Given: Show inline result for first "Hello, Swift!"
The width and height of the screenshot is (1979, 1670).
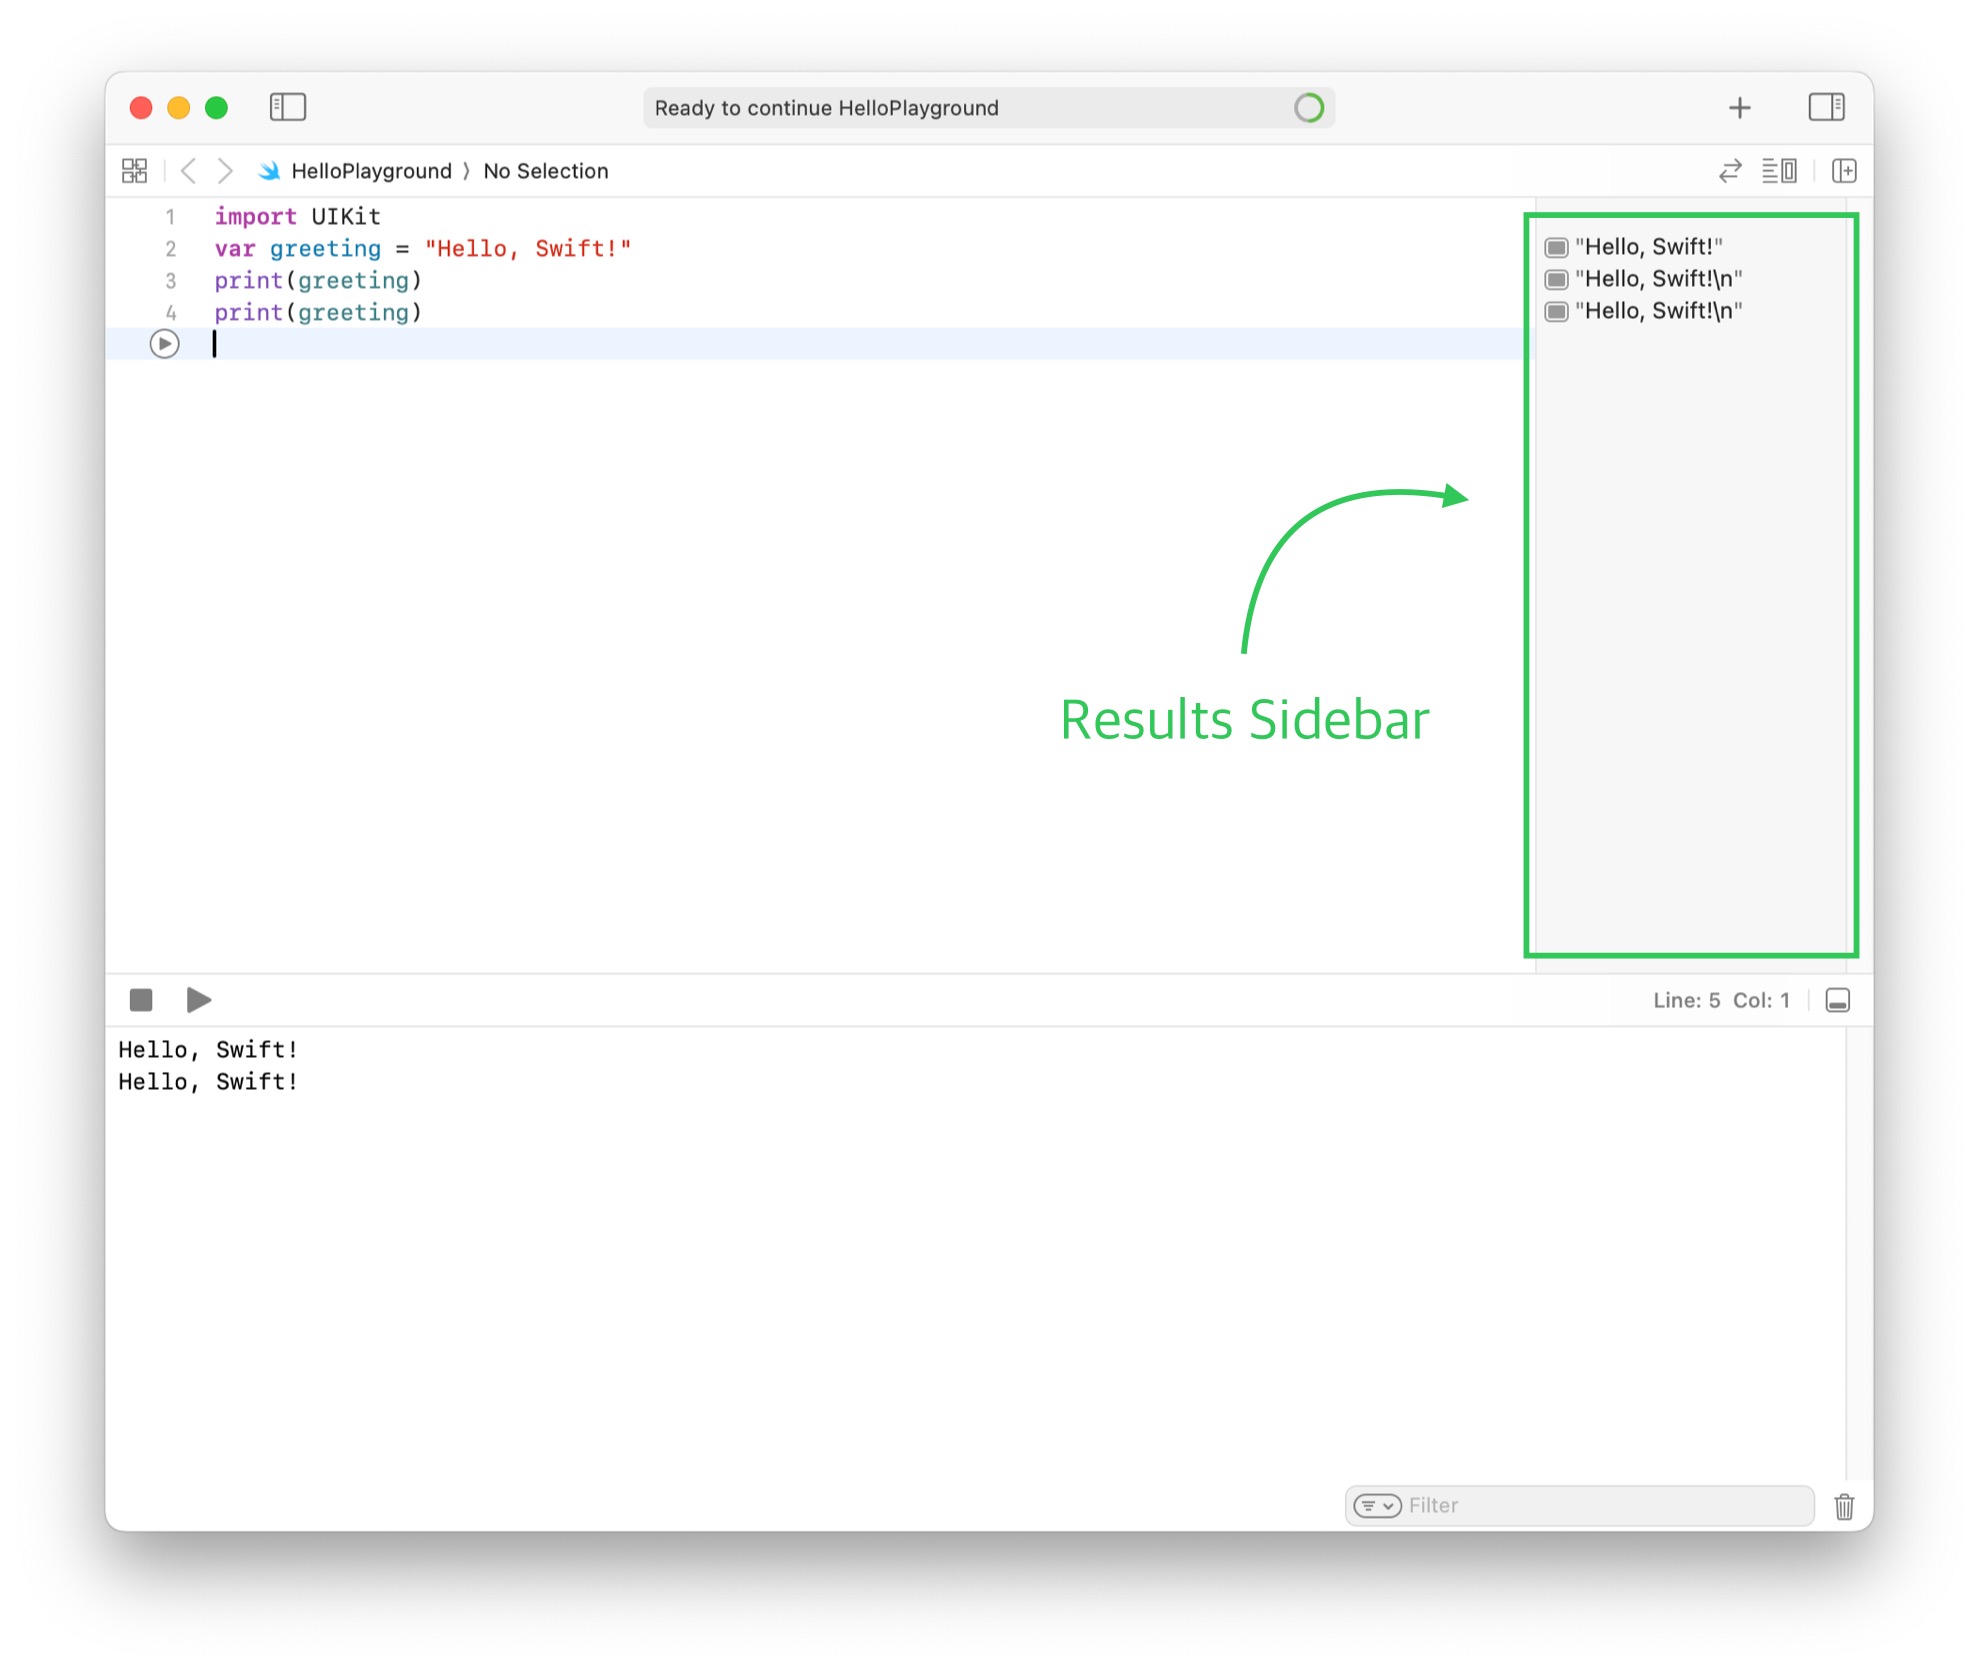Looking at the screenshot, I should pos(1556,247).
